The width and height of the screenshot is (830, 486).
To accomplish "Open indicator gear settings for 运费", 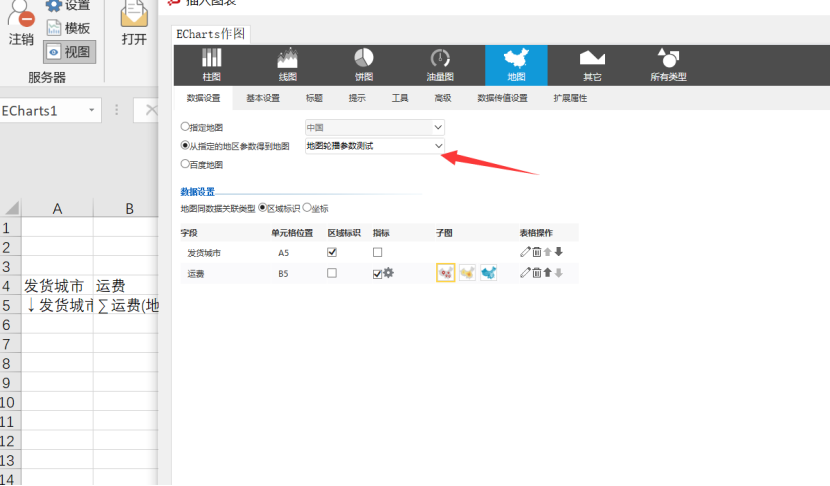I will [389, 273].
